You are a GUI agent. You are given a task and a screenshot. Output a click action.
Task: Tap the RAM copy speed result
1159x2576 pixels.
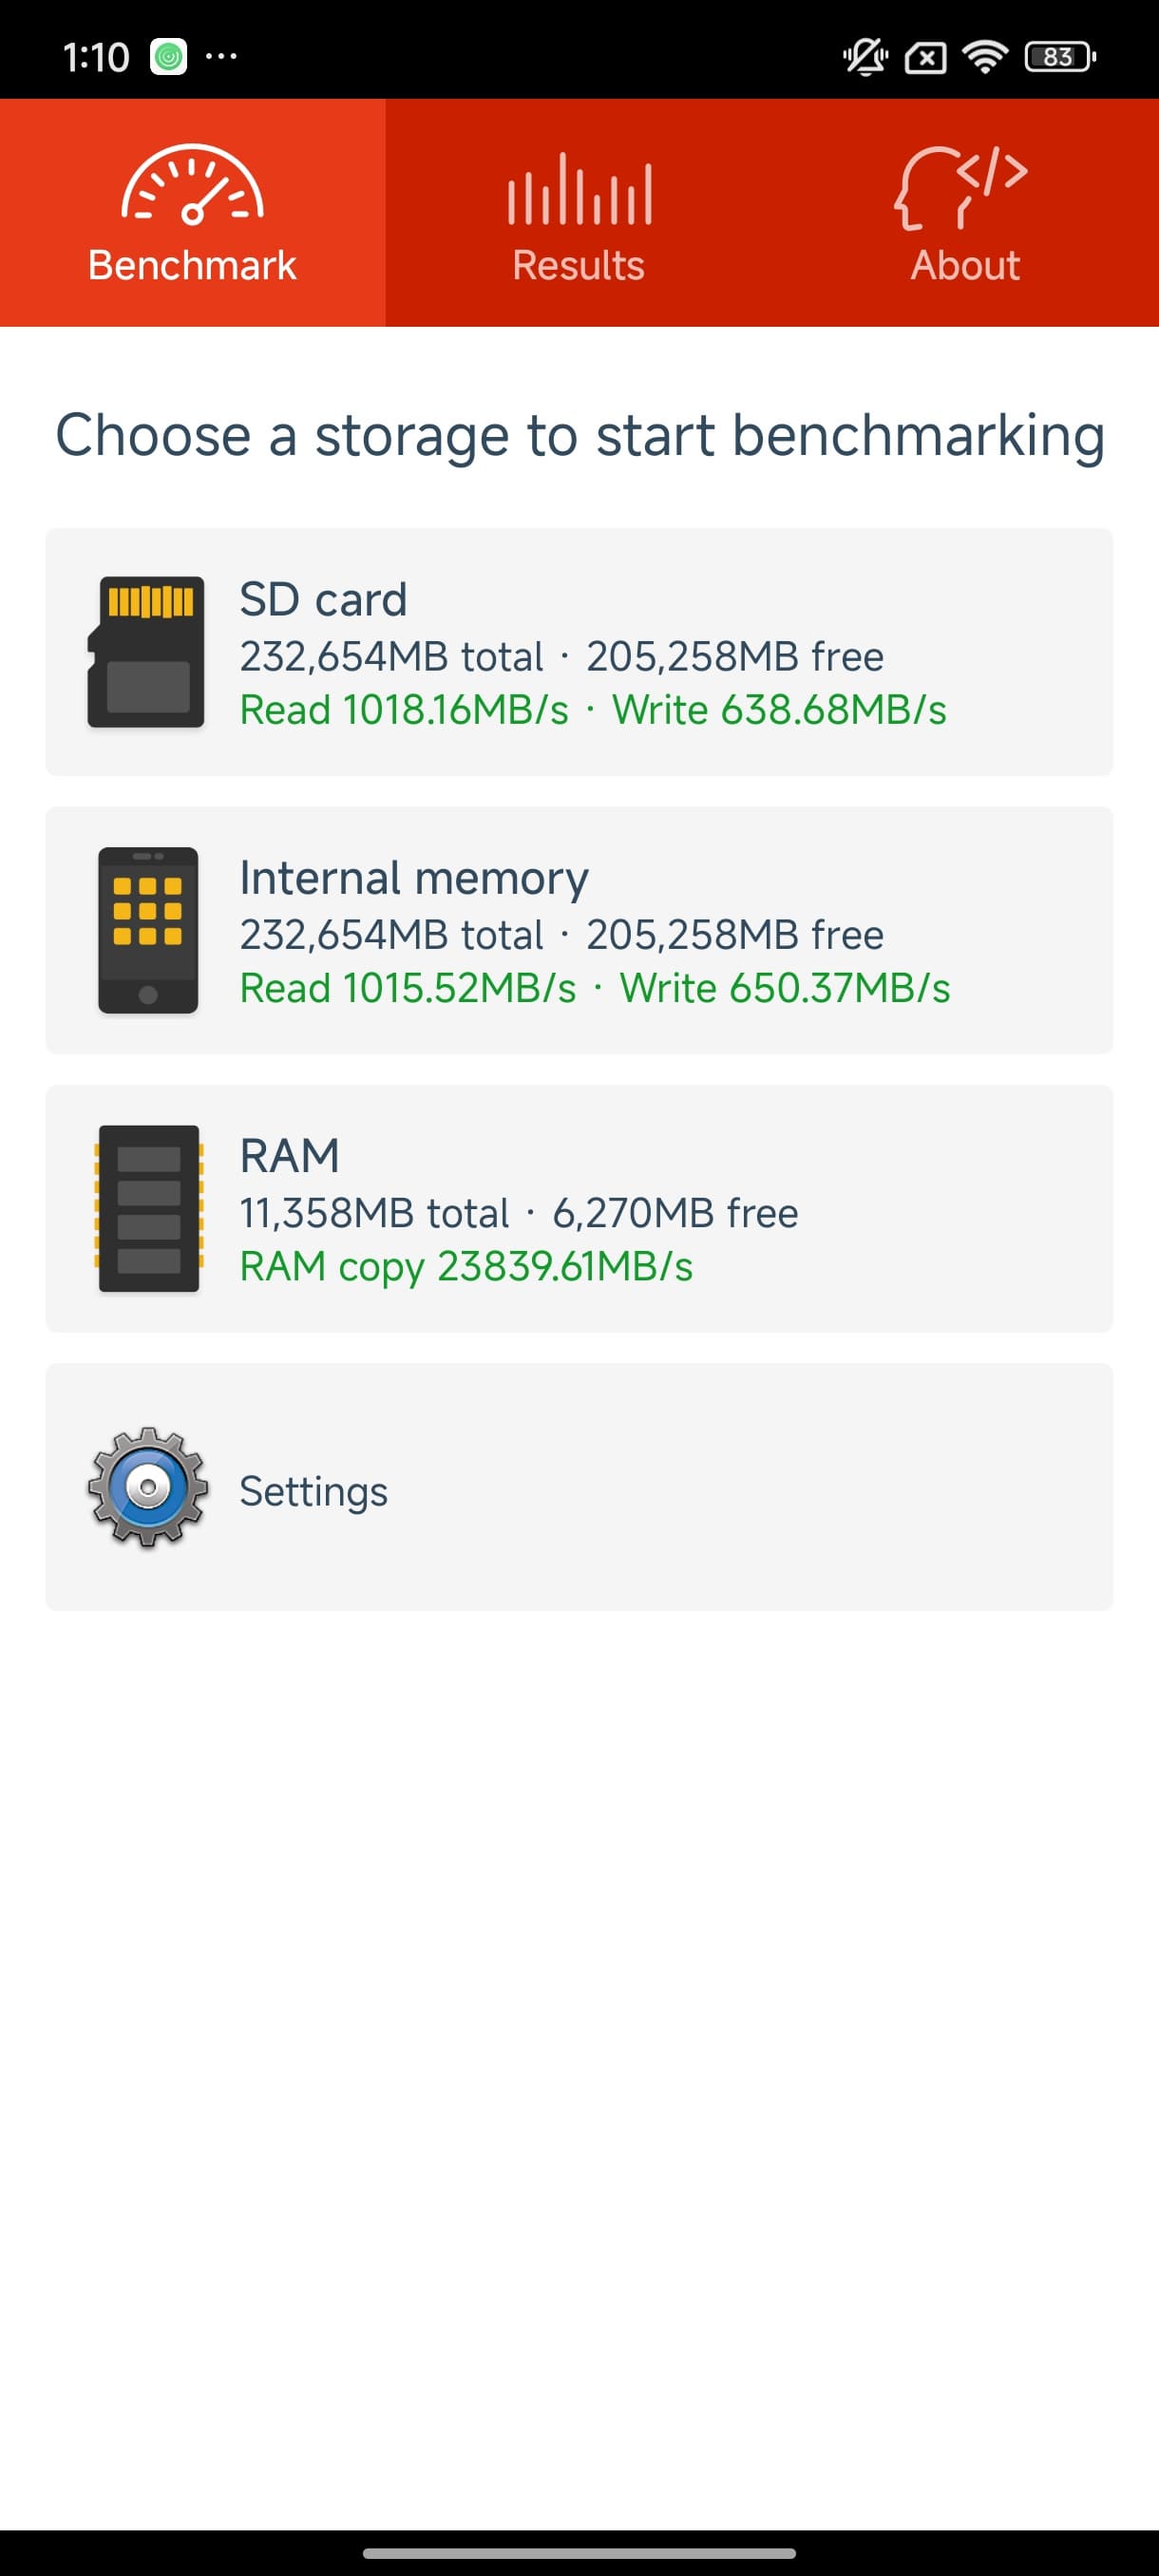pos(466,1267)
